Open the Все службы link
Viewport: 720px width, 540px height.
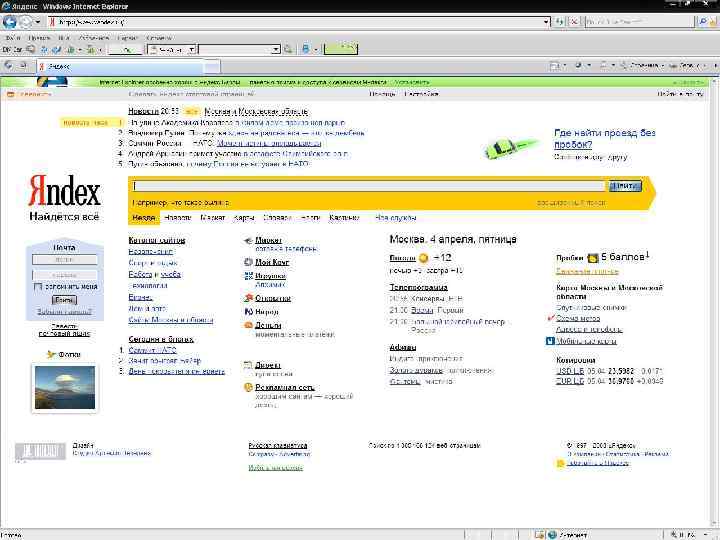[395, 218]
